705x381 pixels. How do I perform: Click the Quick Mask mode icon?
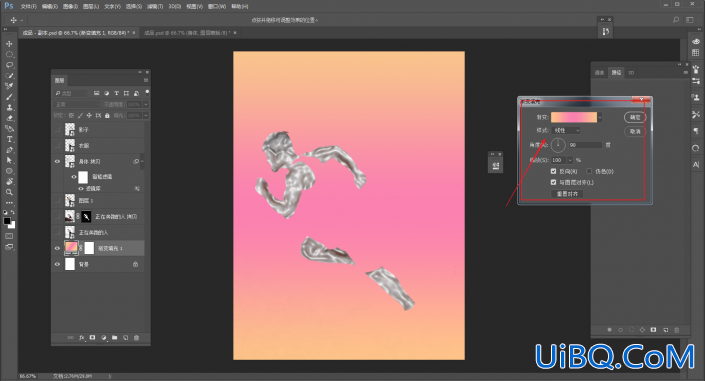pos(9,236)
